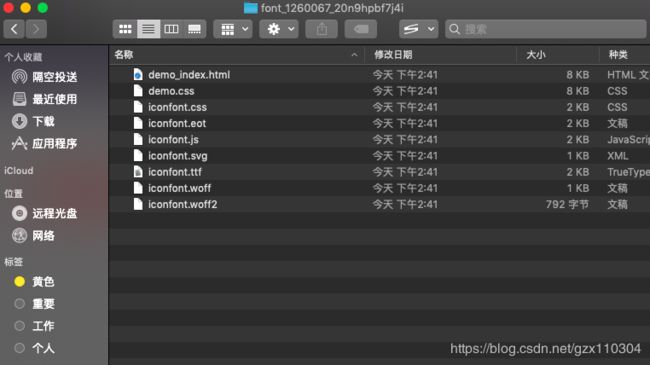Click the 792 字节 size of iconfont.woff2
Image resolution: width=650 pixels, height=365 pixels.
click(x=567, y=204)
